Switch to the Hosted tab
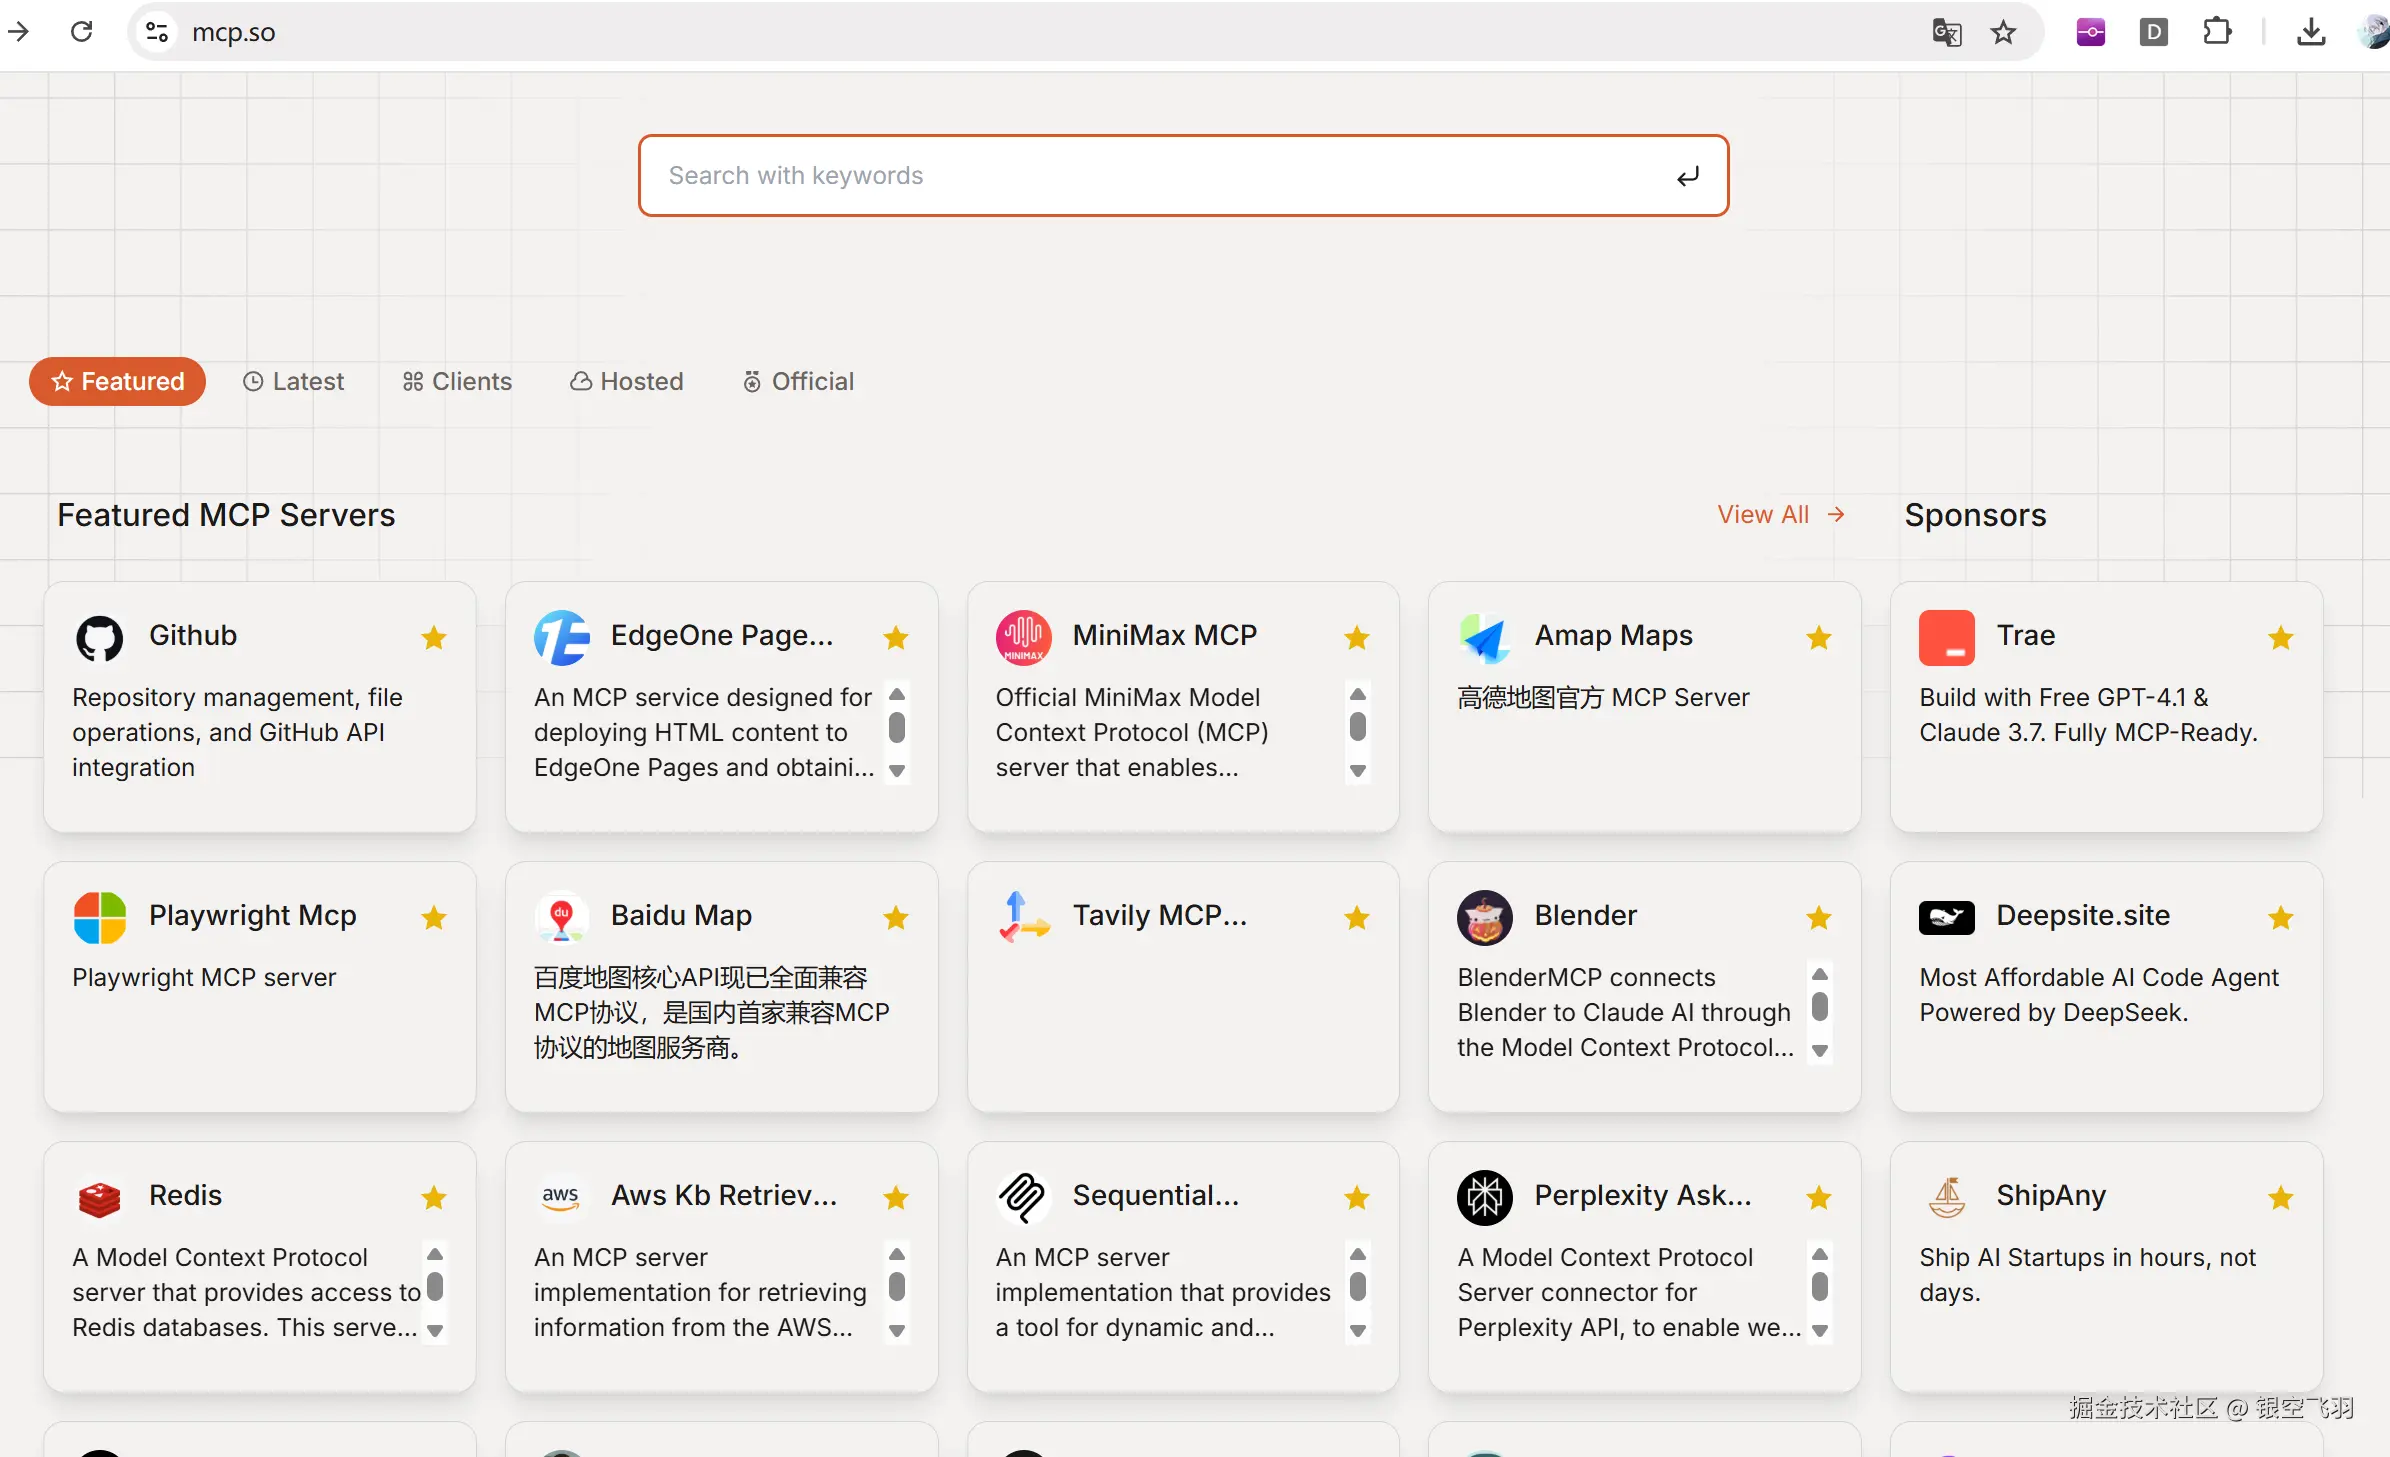Image resolution: width=2390 pixels, height=1457 pixels. click(x=627, y=381)
